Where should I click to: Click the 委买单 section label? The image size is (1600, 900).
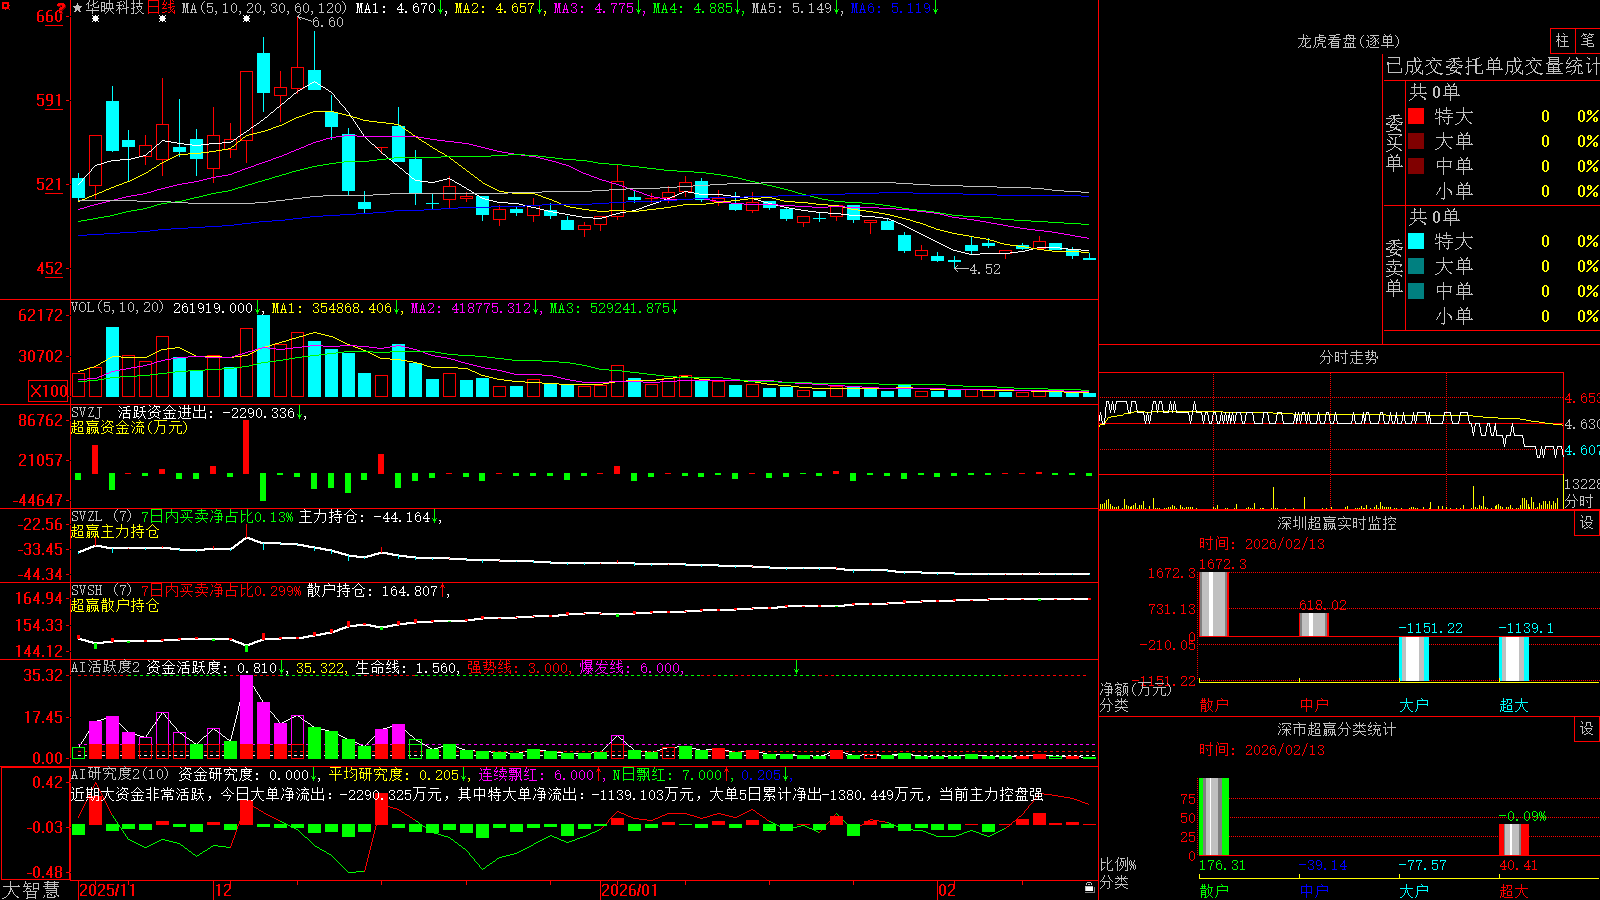click(x=1394, y=143)
